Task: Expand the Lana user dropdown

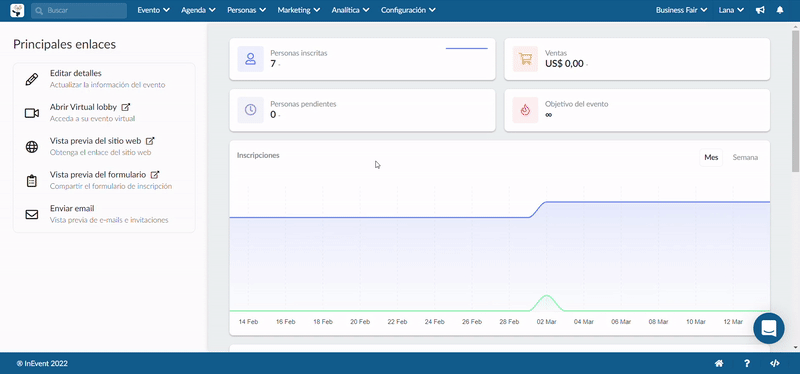Action: pos(731,10)
